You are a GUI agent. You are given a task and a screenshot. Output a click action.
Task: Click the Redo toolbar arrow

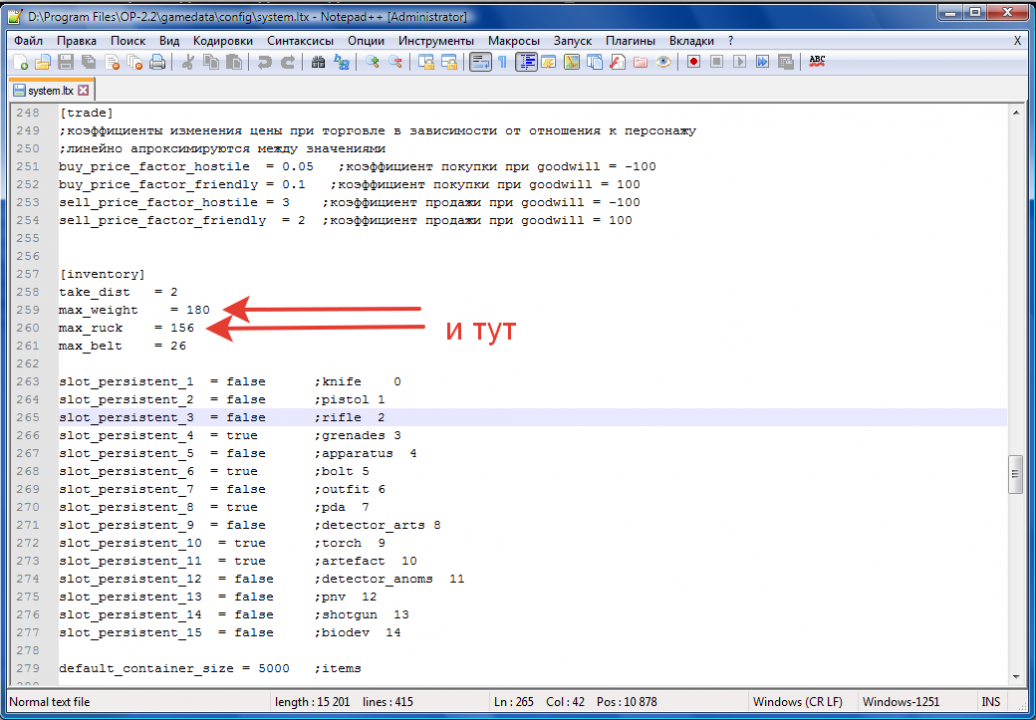click(287, 63)
